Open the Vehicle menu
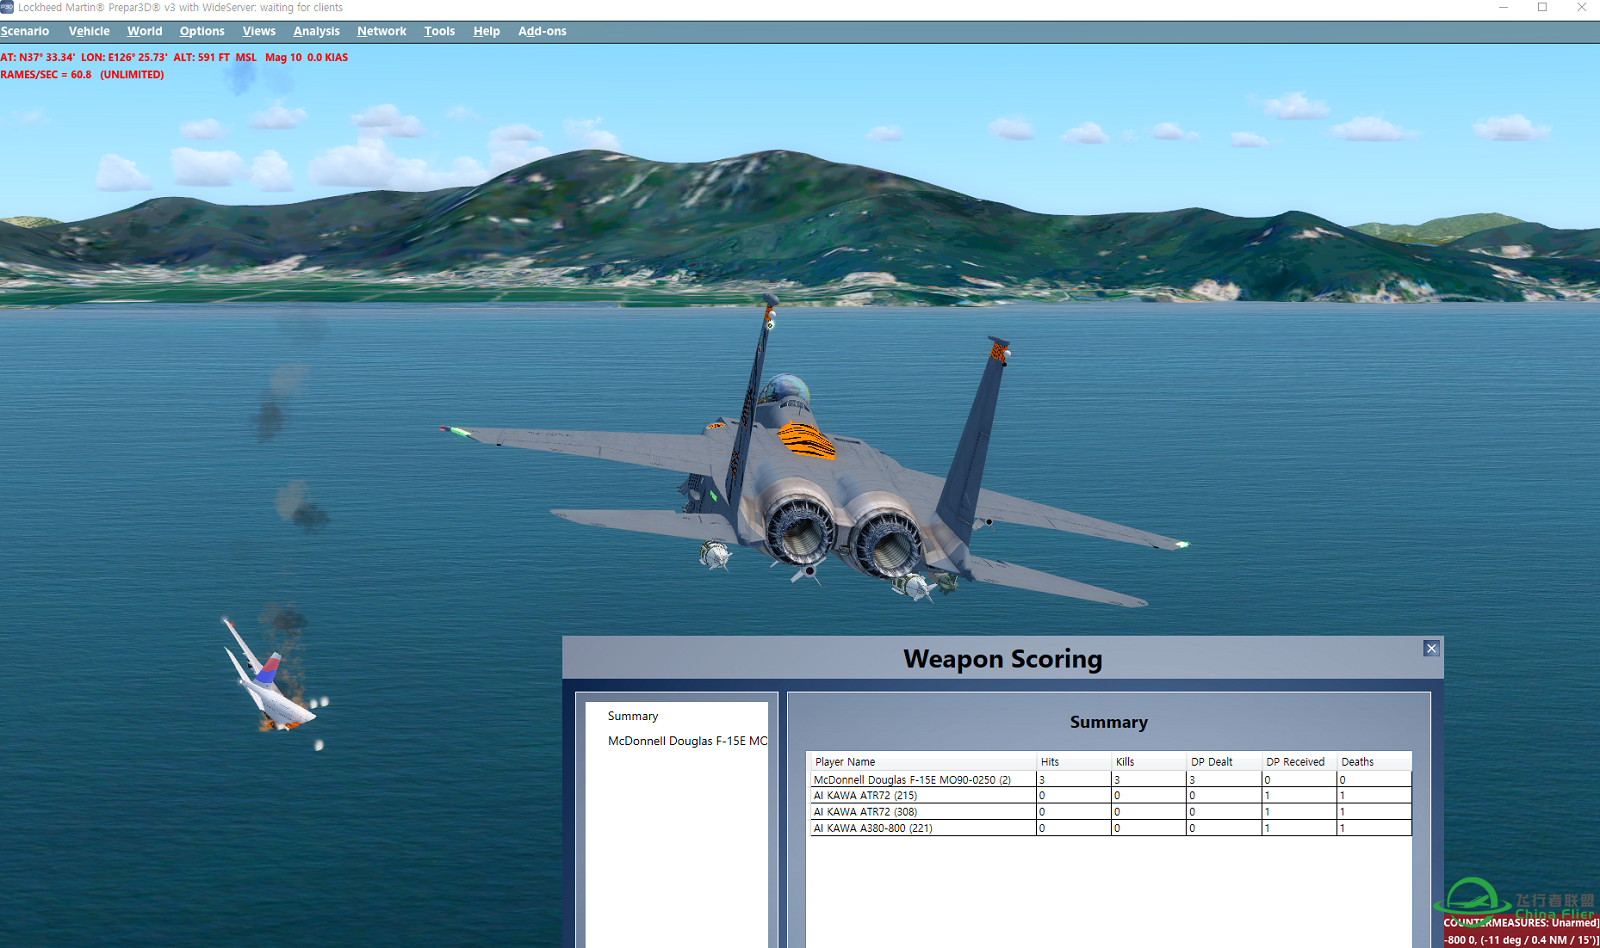 pyautogui.click(x=89, y=31)
